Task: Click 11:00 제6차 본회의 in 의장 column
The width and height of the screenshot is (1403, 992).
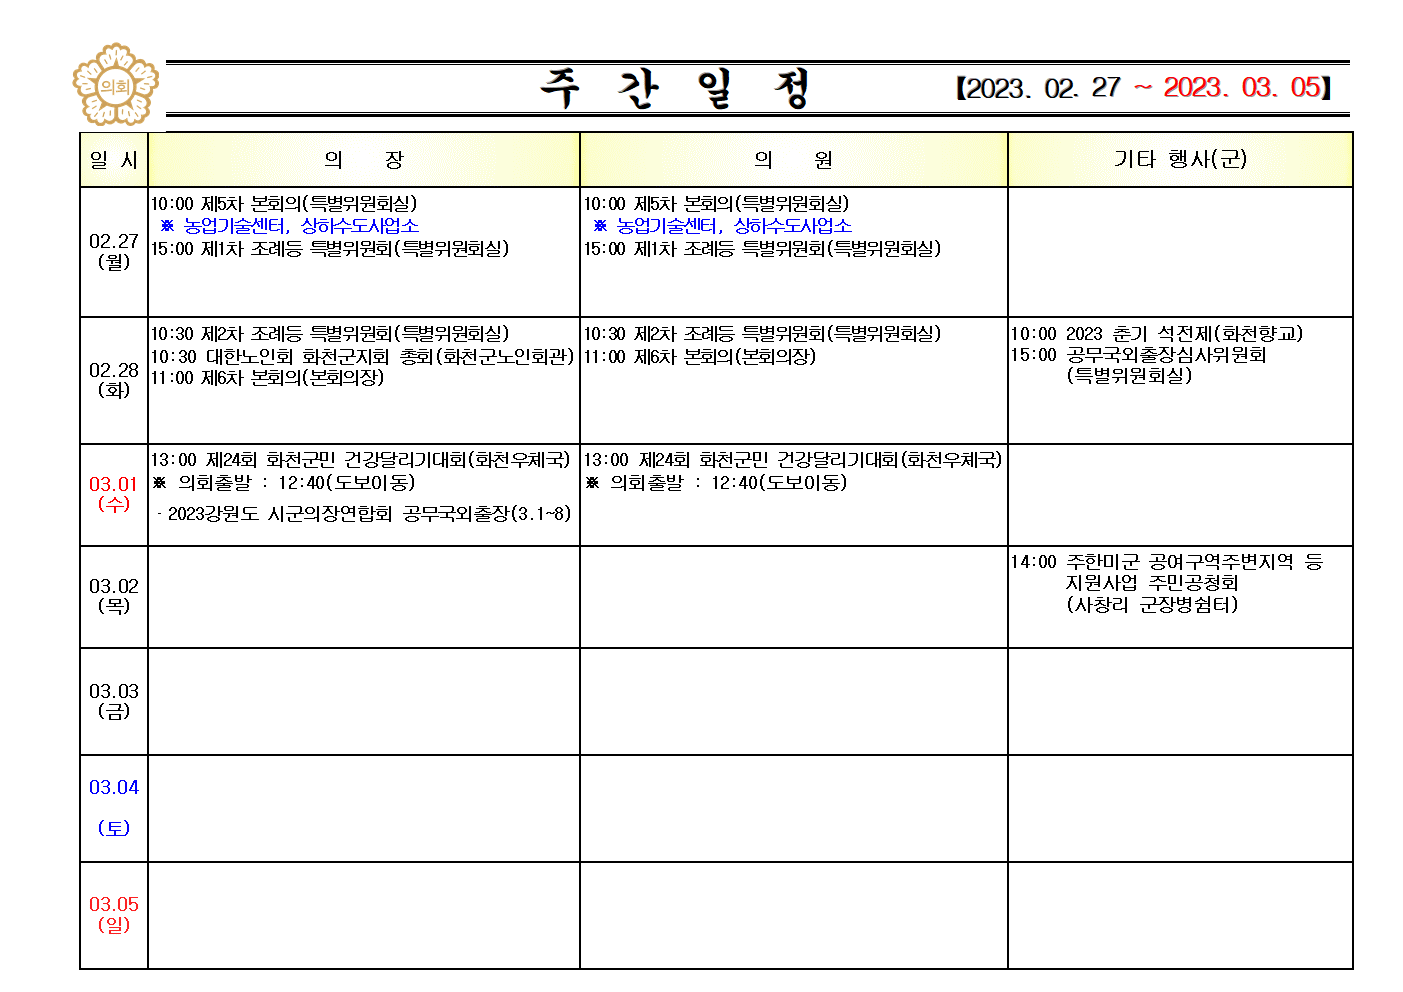Action: pos(267,378)
